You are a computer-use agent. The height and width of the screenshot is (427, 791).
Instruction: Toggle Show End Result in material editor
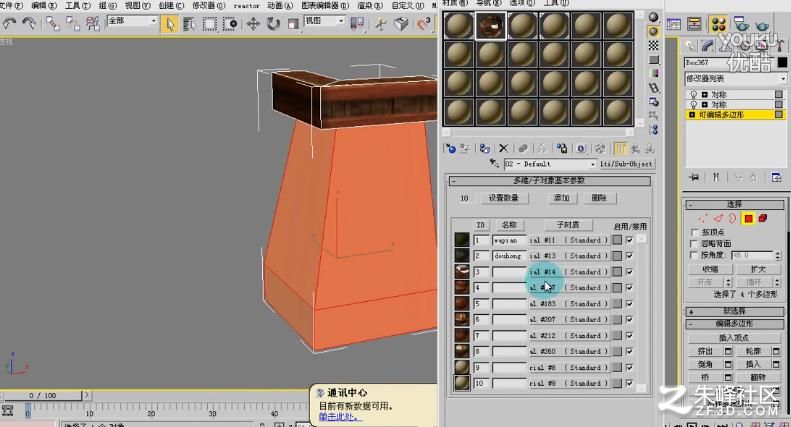click(619, 148)
